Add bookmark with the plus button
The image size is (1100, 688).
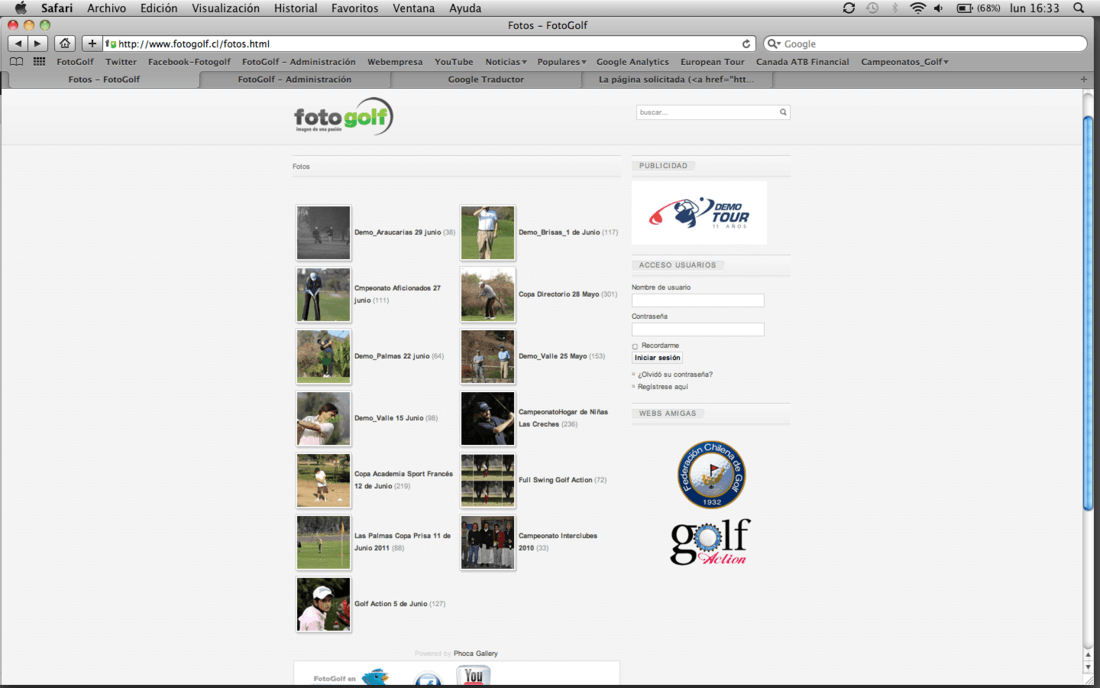tap(92, 43)
